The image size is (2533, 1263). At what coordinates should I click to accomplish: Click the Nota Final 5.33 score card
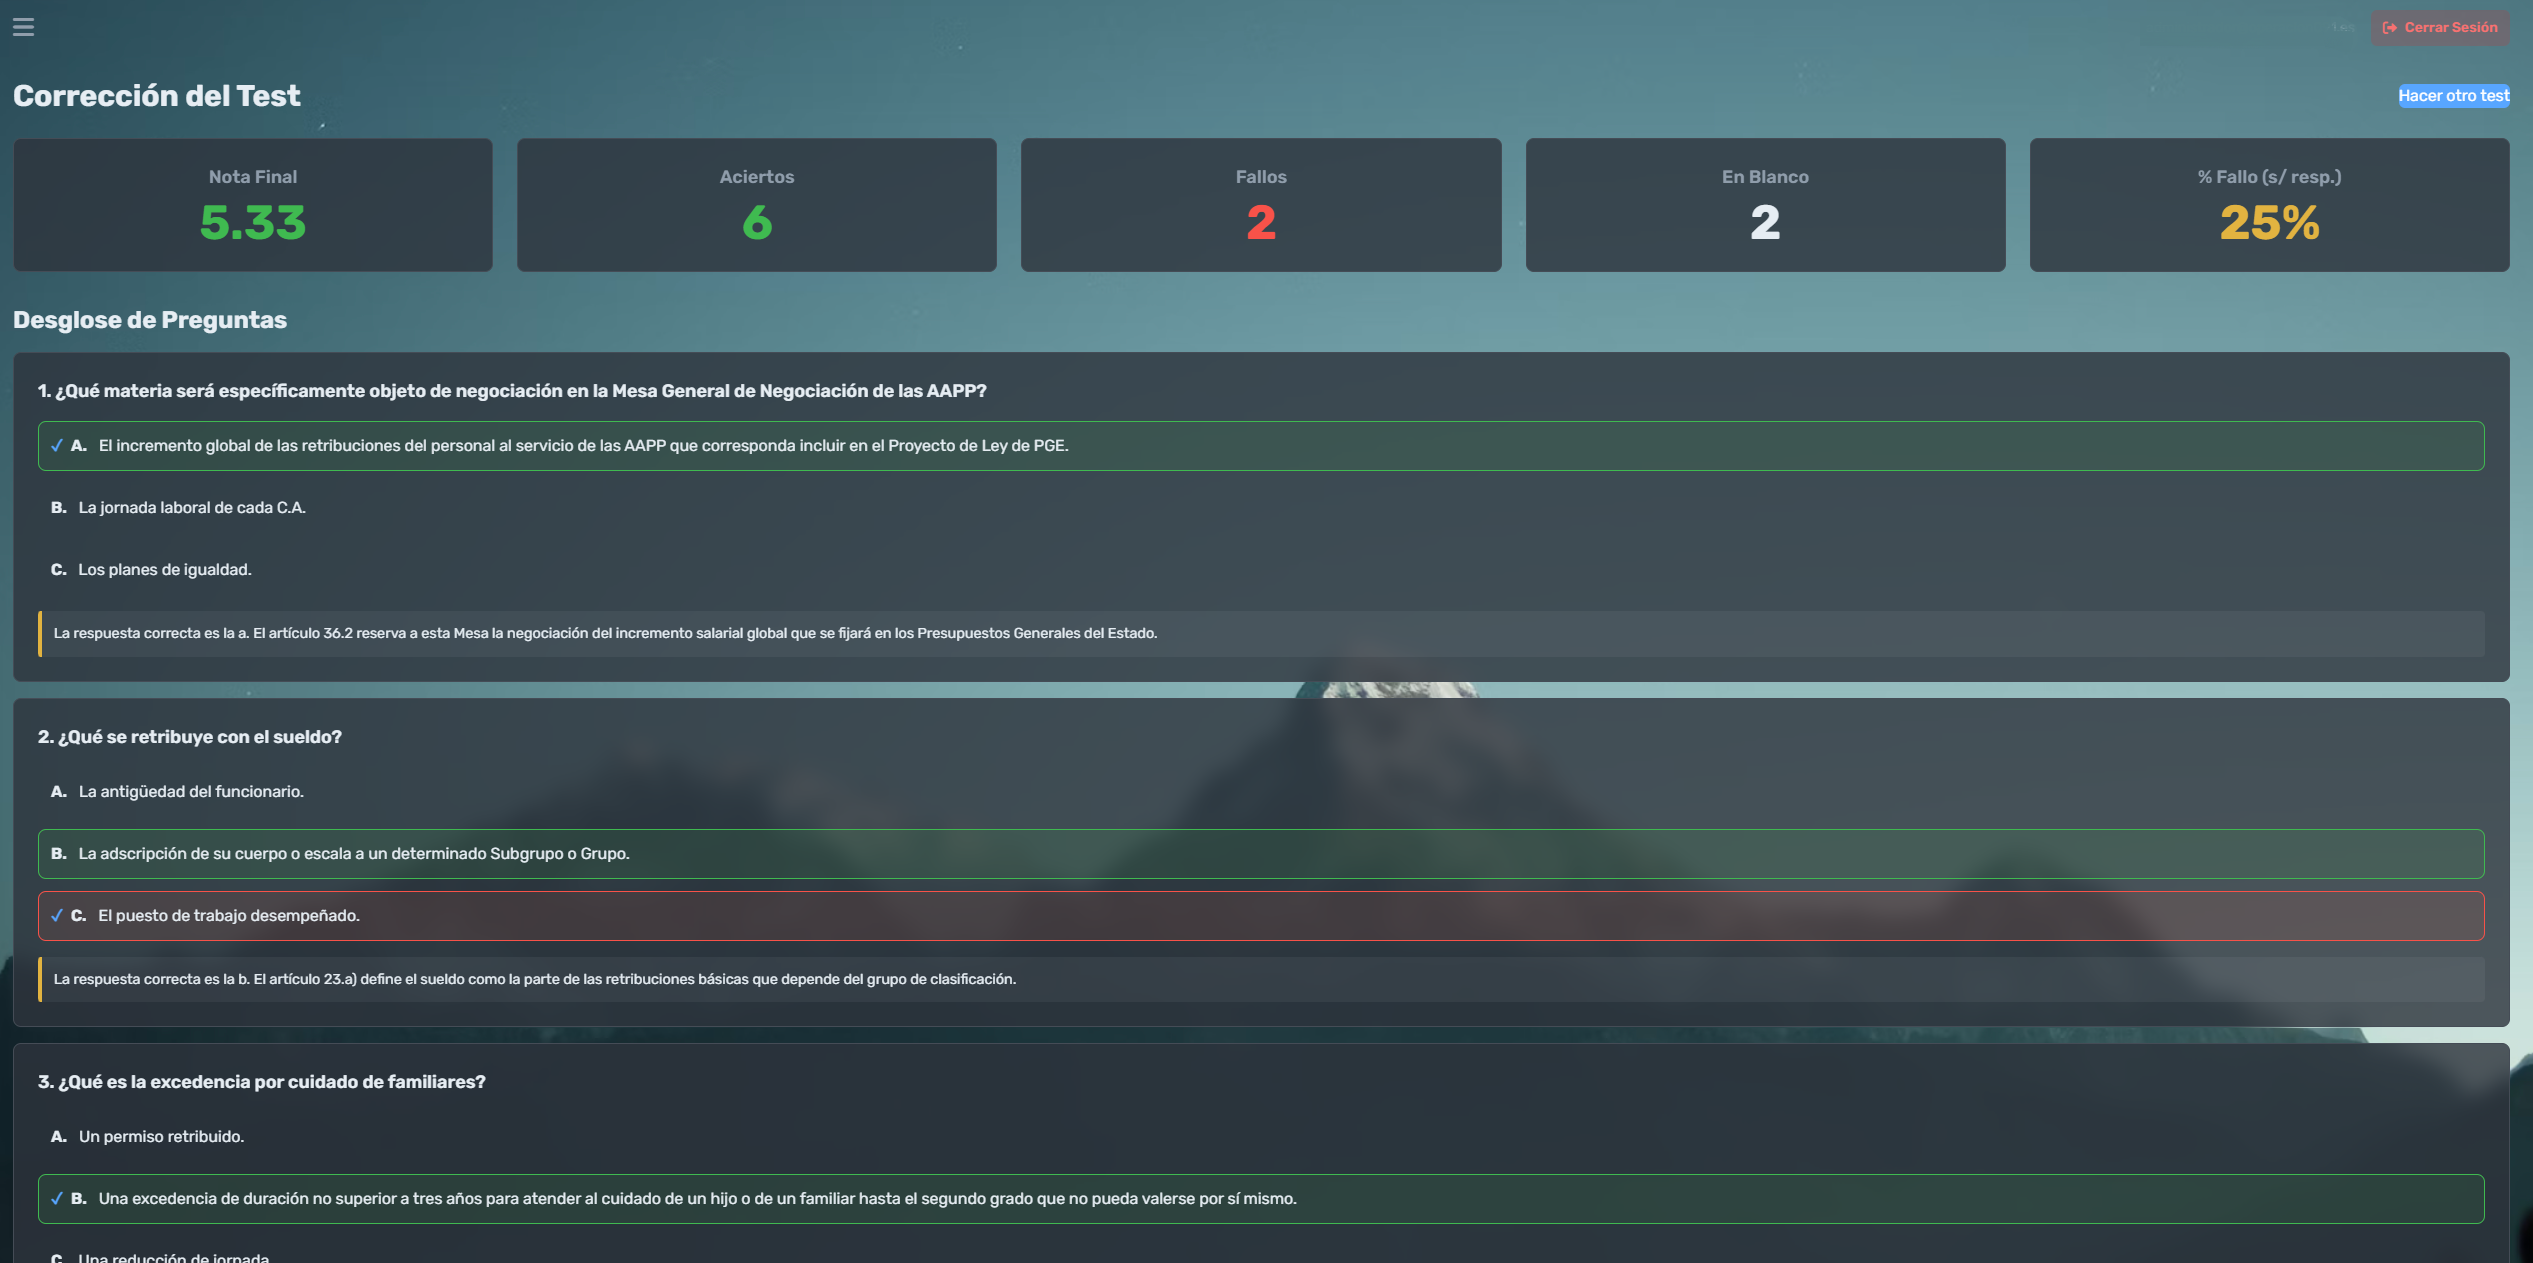[253, 205]
